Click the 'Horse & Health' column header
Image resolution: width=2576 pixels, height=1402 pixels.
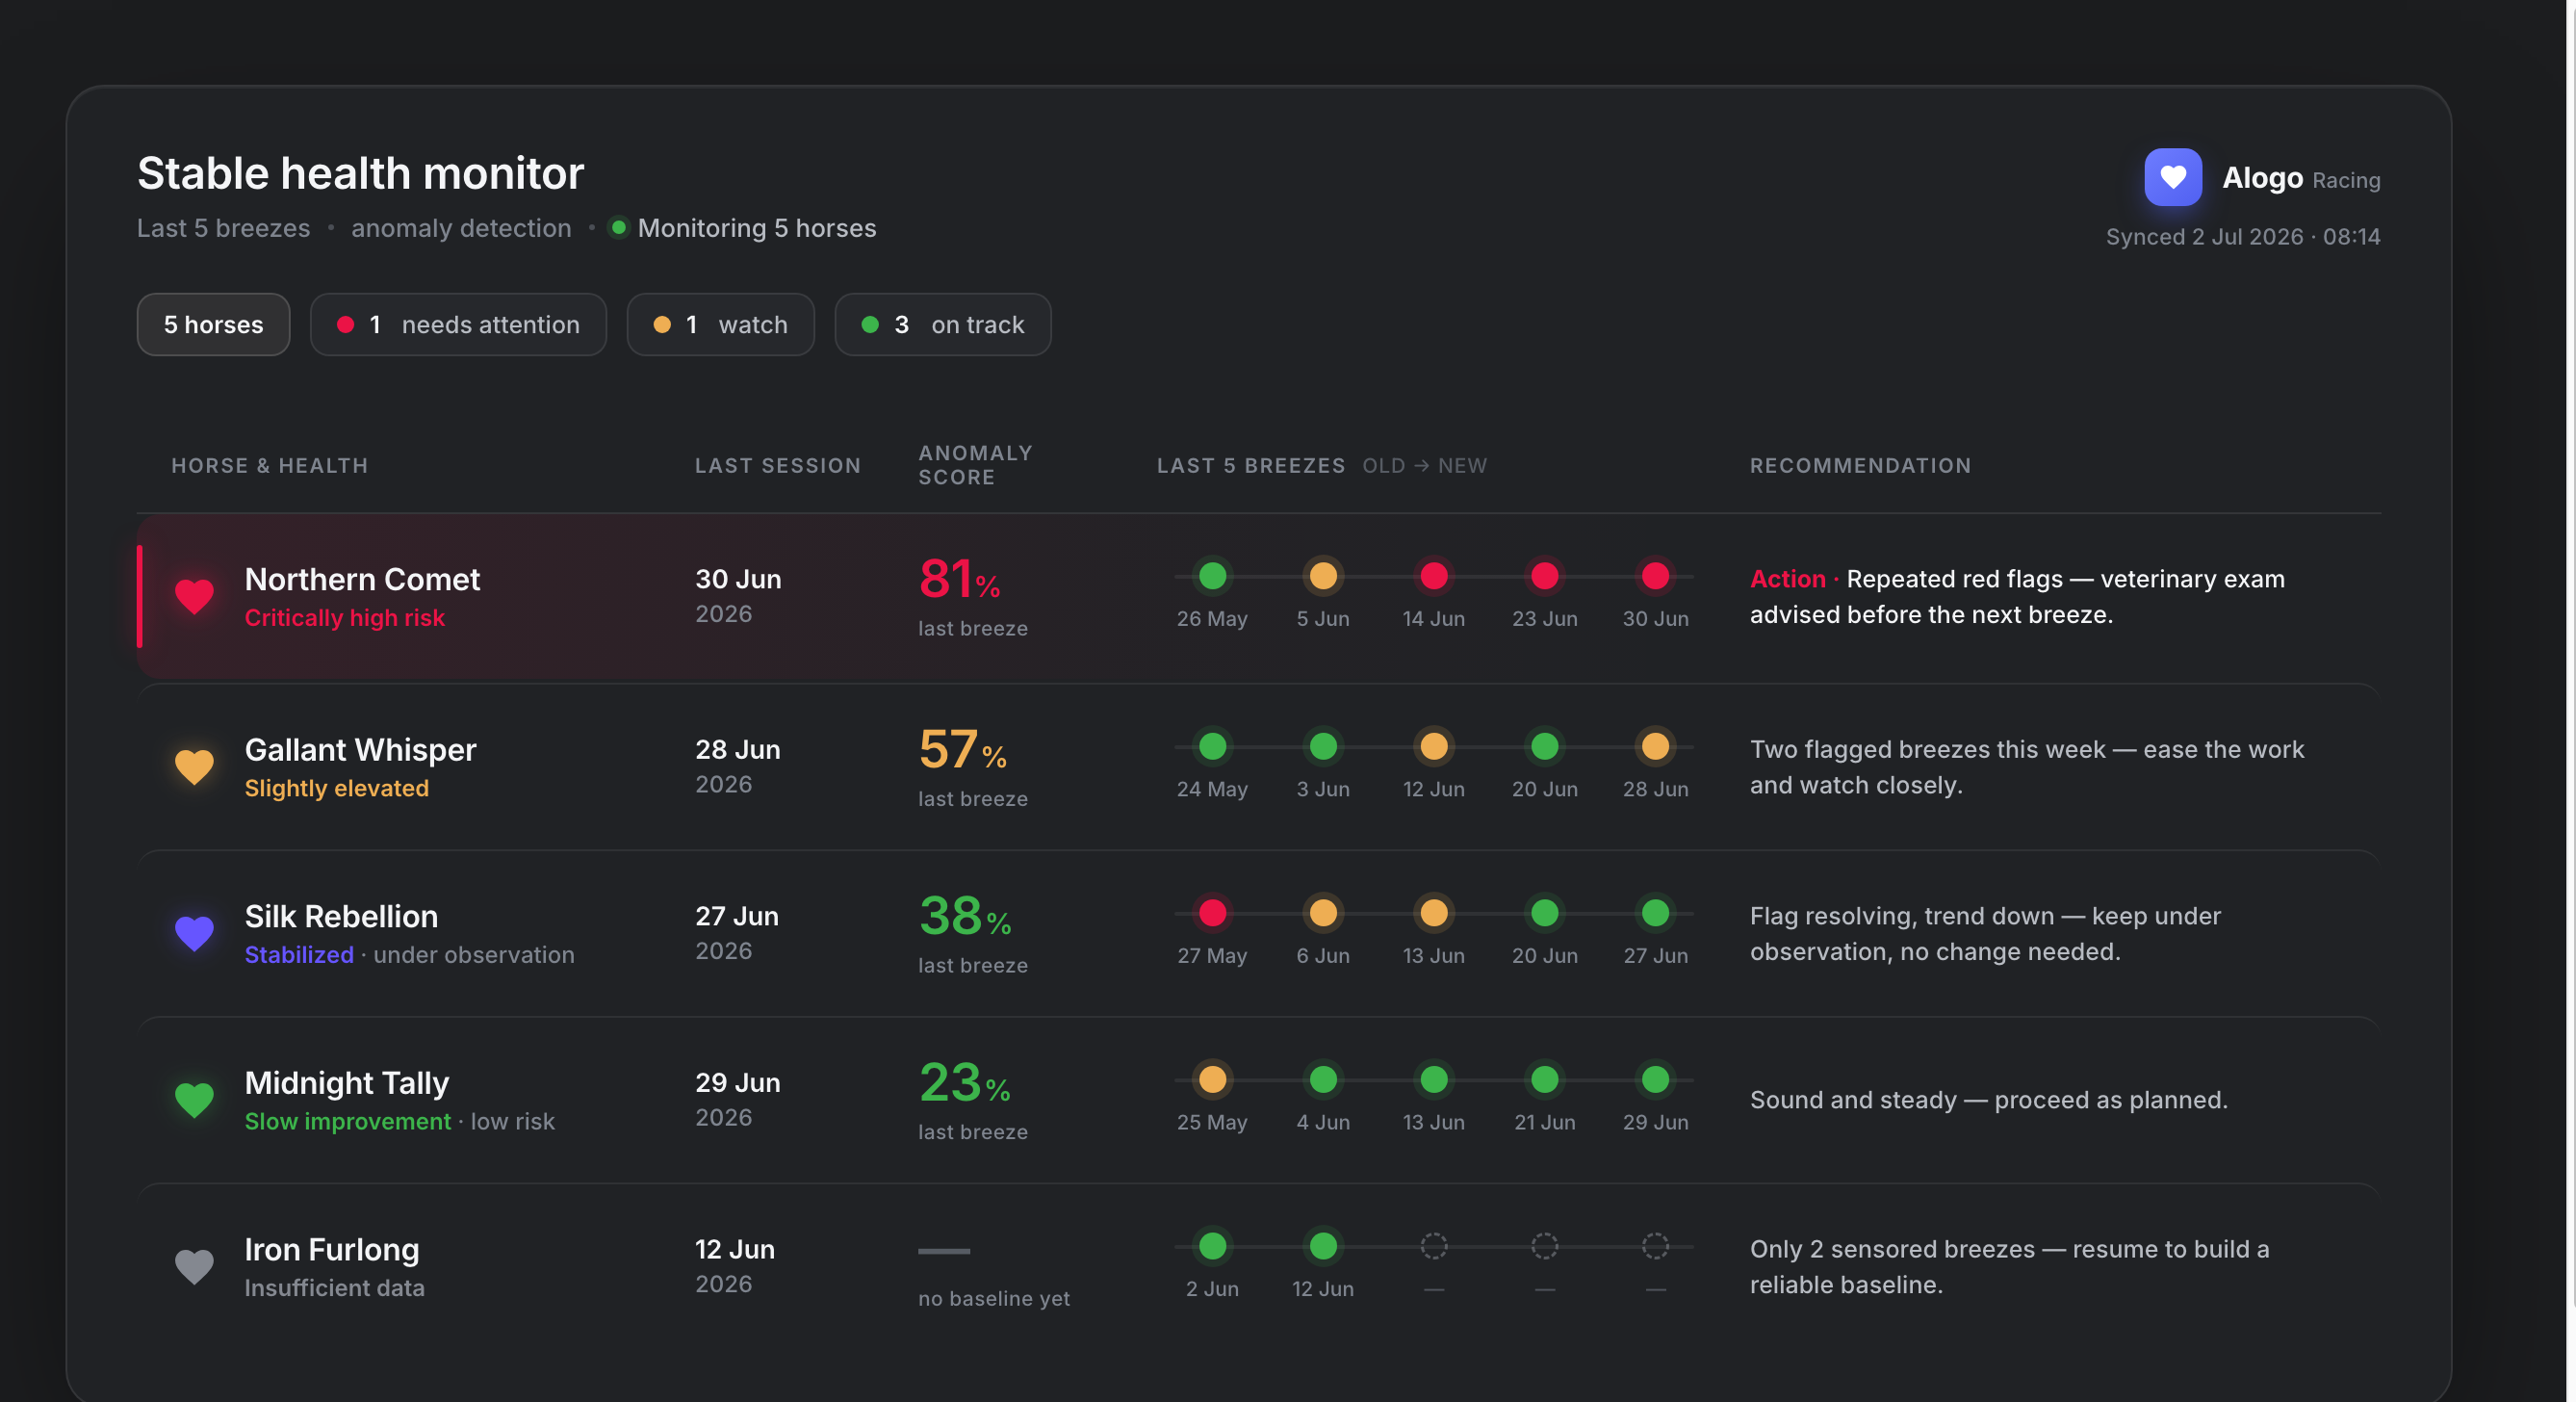[x=269, y=466]
